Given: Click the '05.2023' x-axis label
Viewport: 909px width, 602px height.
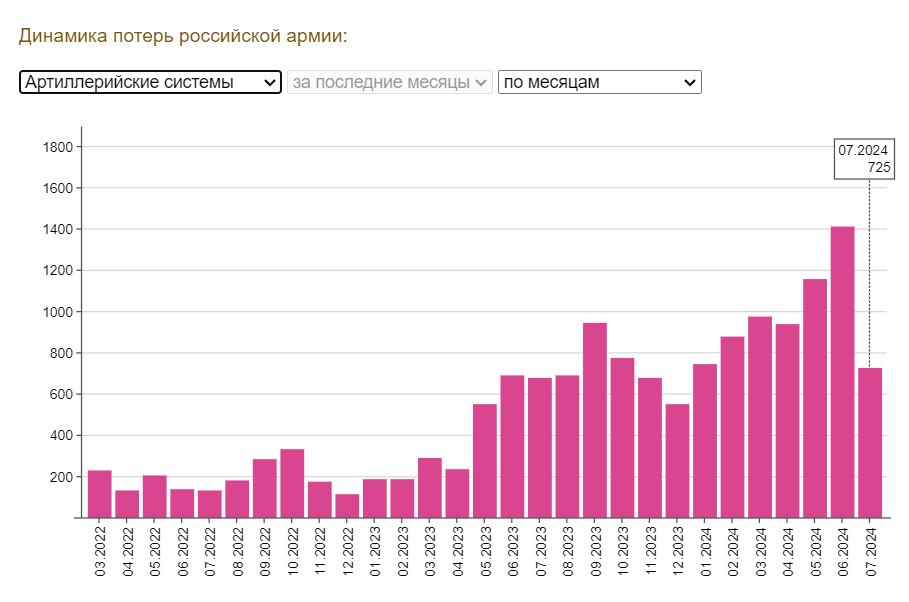Looking at the screenshot, I should point(485,551).
